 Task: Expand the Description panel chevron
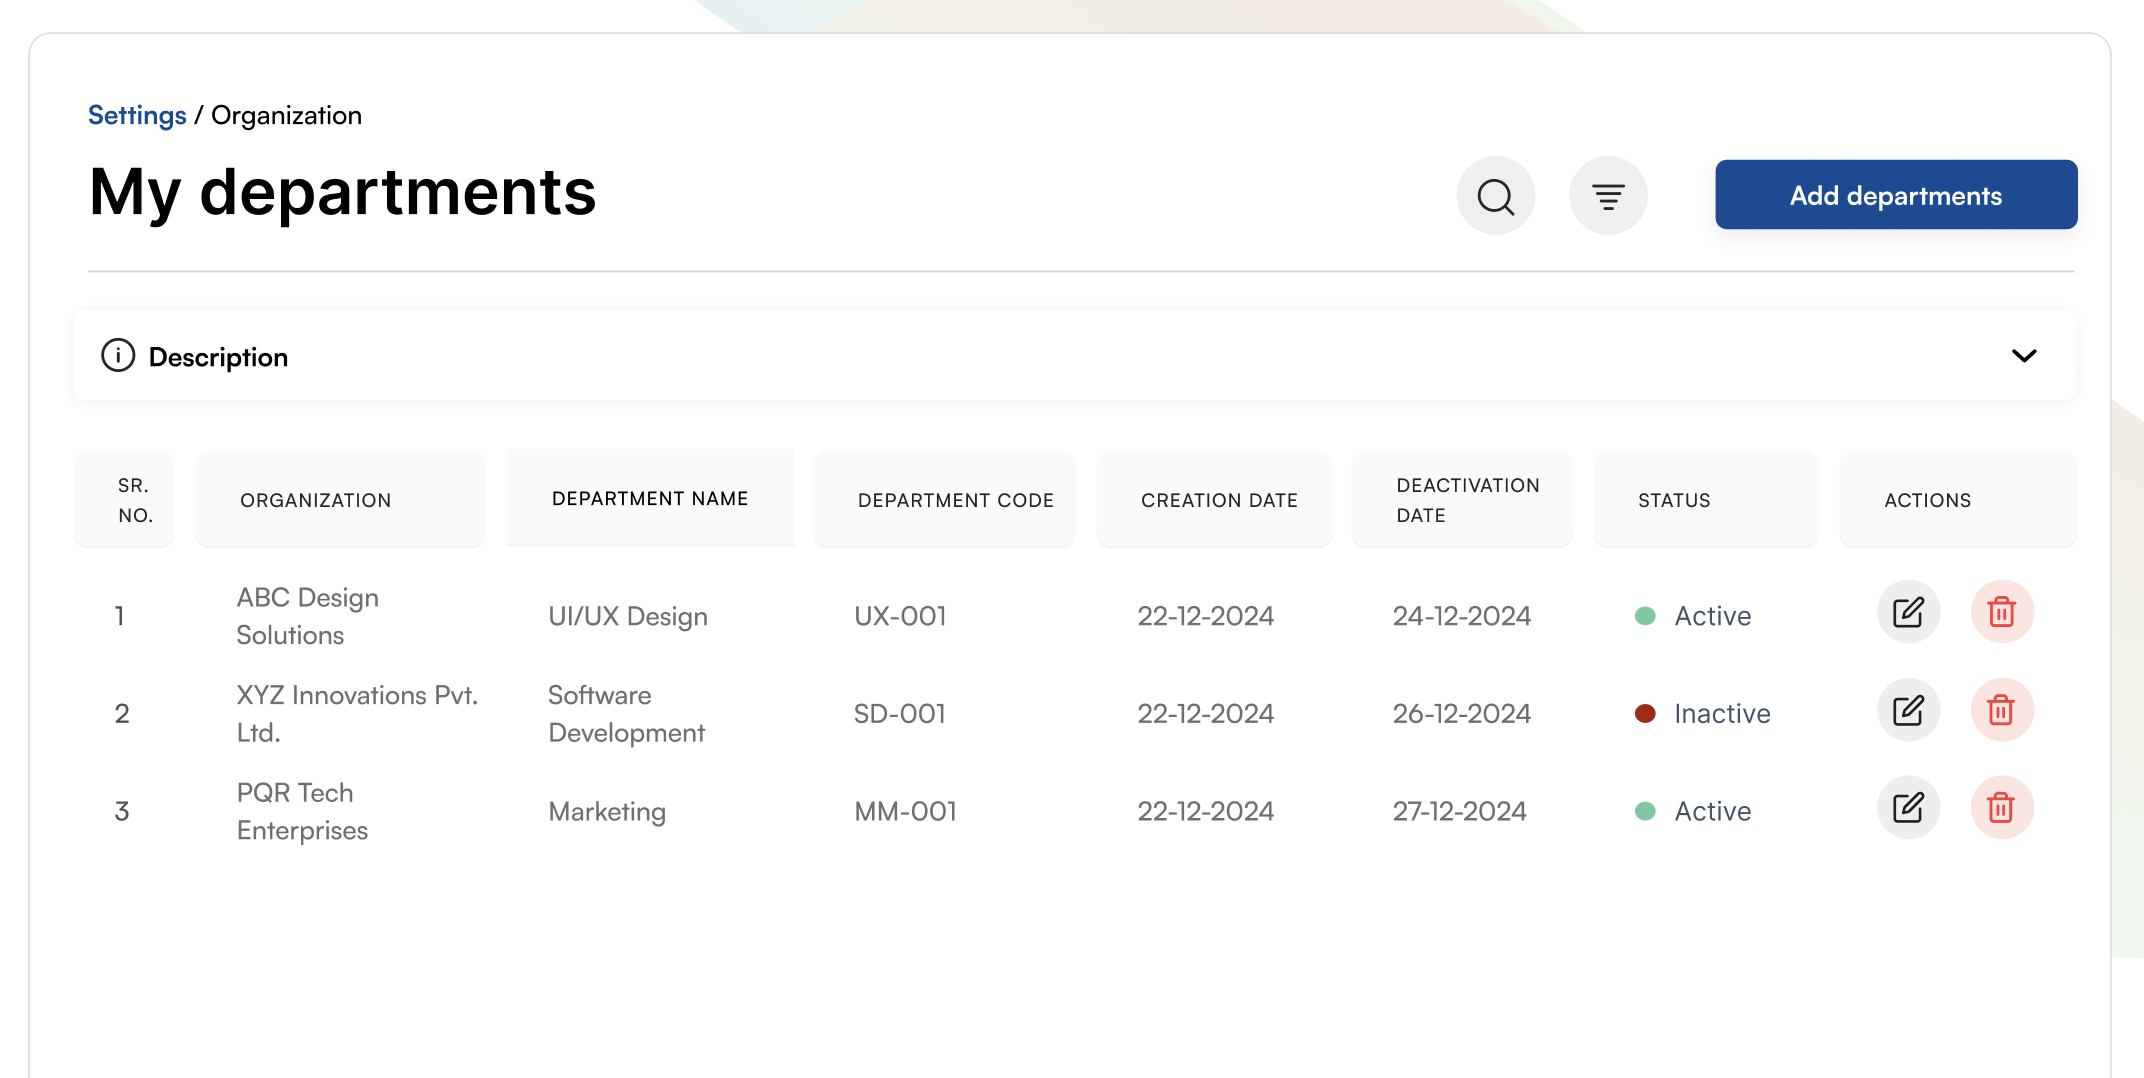coord(2023,356)
